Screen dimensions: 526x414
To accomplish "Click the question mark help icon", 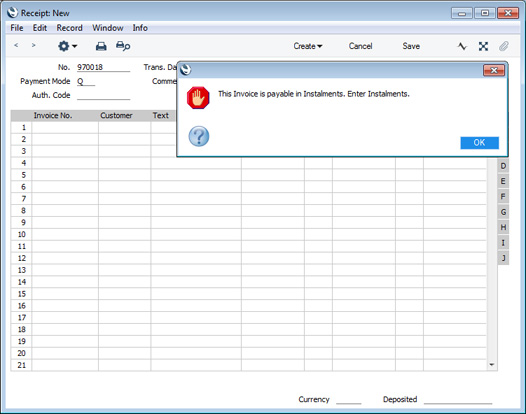I will click(x=199, y=136).
